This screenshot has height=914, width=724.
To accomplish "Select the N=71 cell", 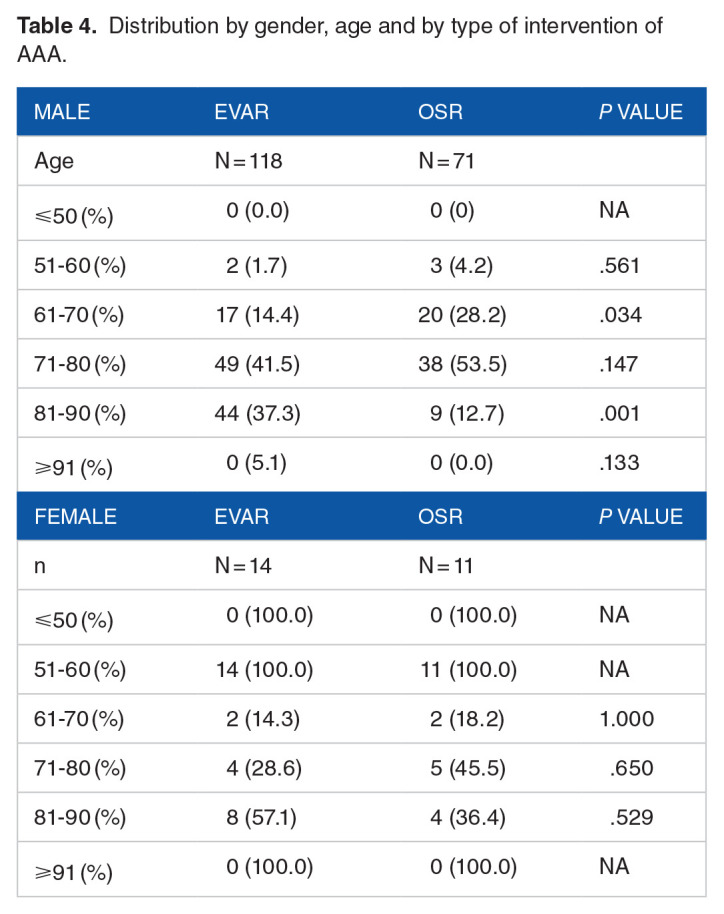I will pyautogui.click(x=447, y=161).
